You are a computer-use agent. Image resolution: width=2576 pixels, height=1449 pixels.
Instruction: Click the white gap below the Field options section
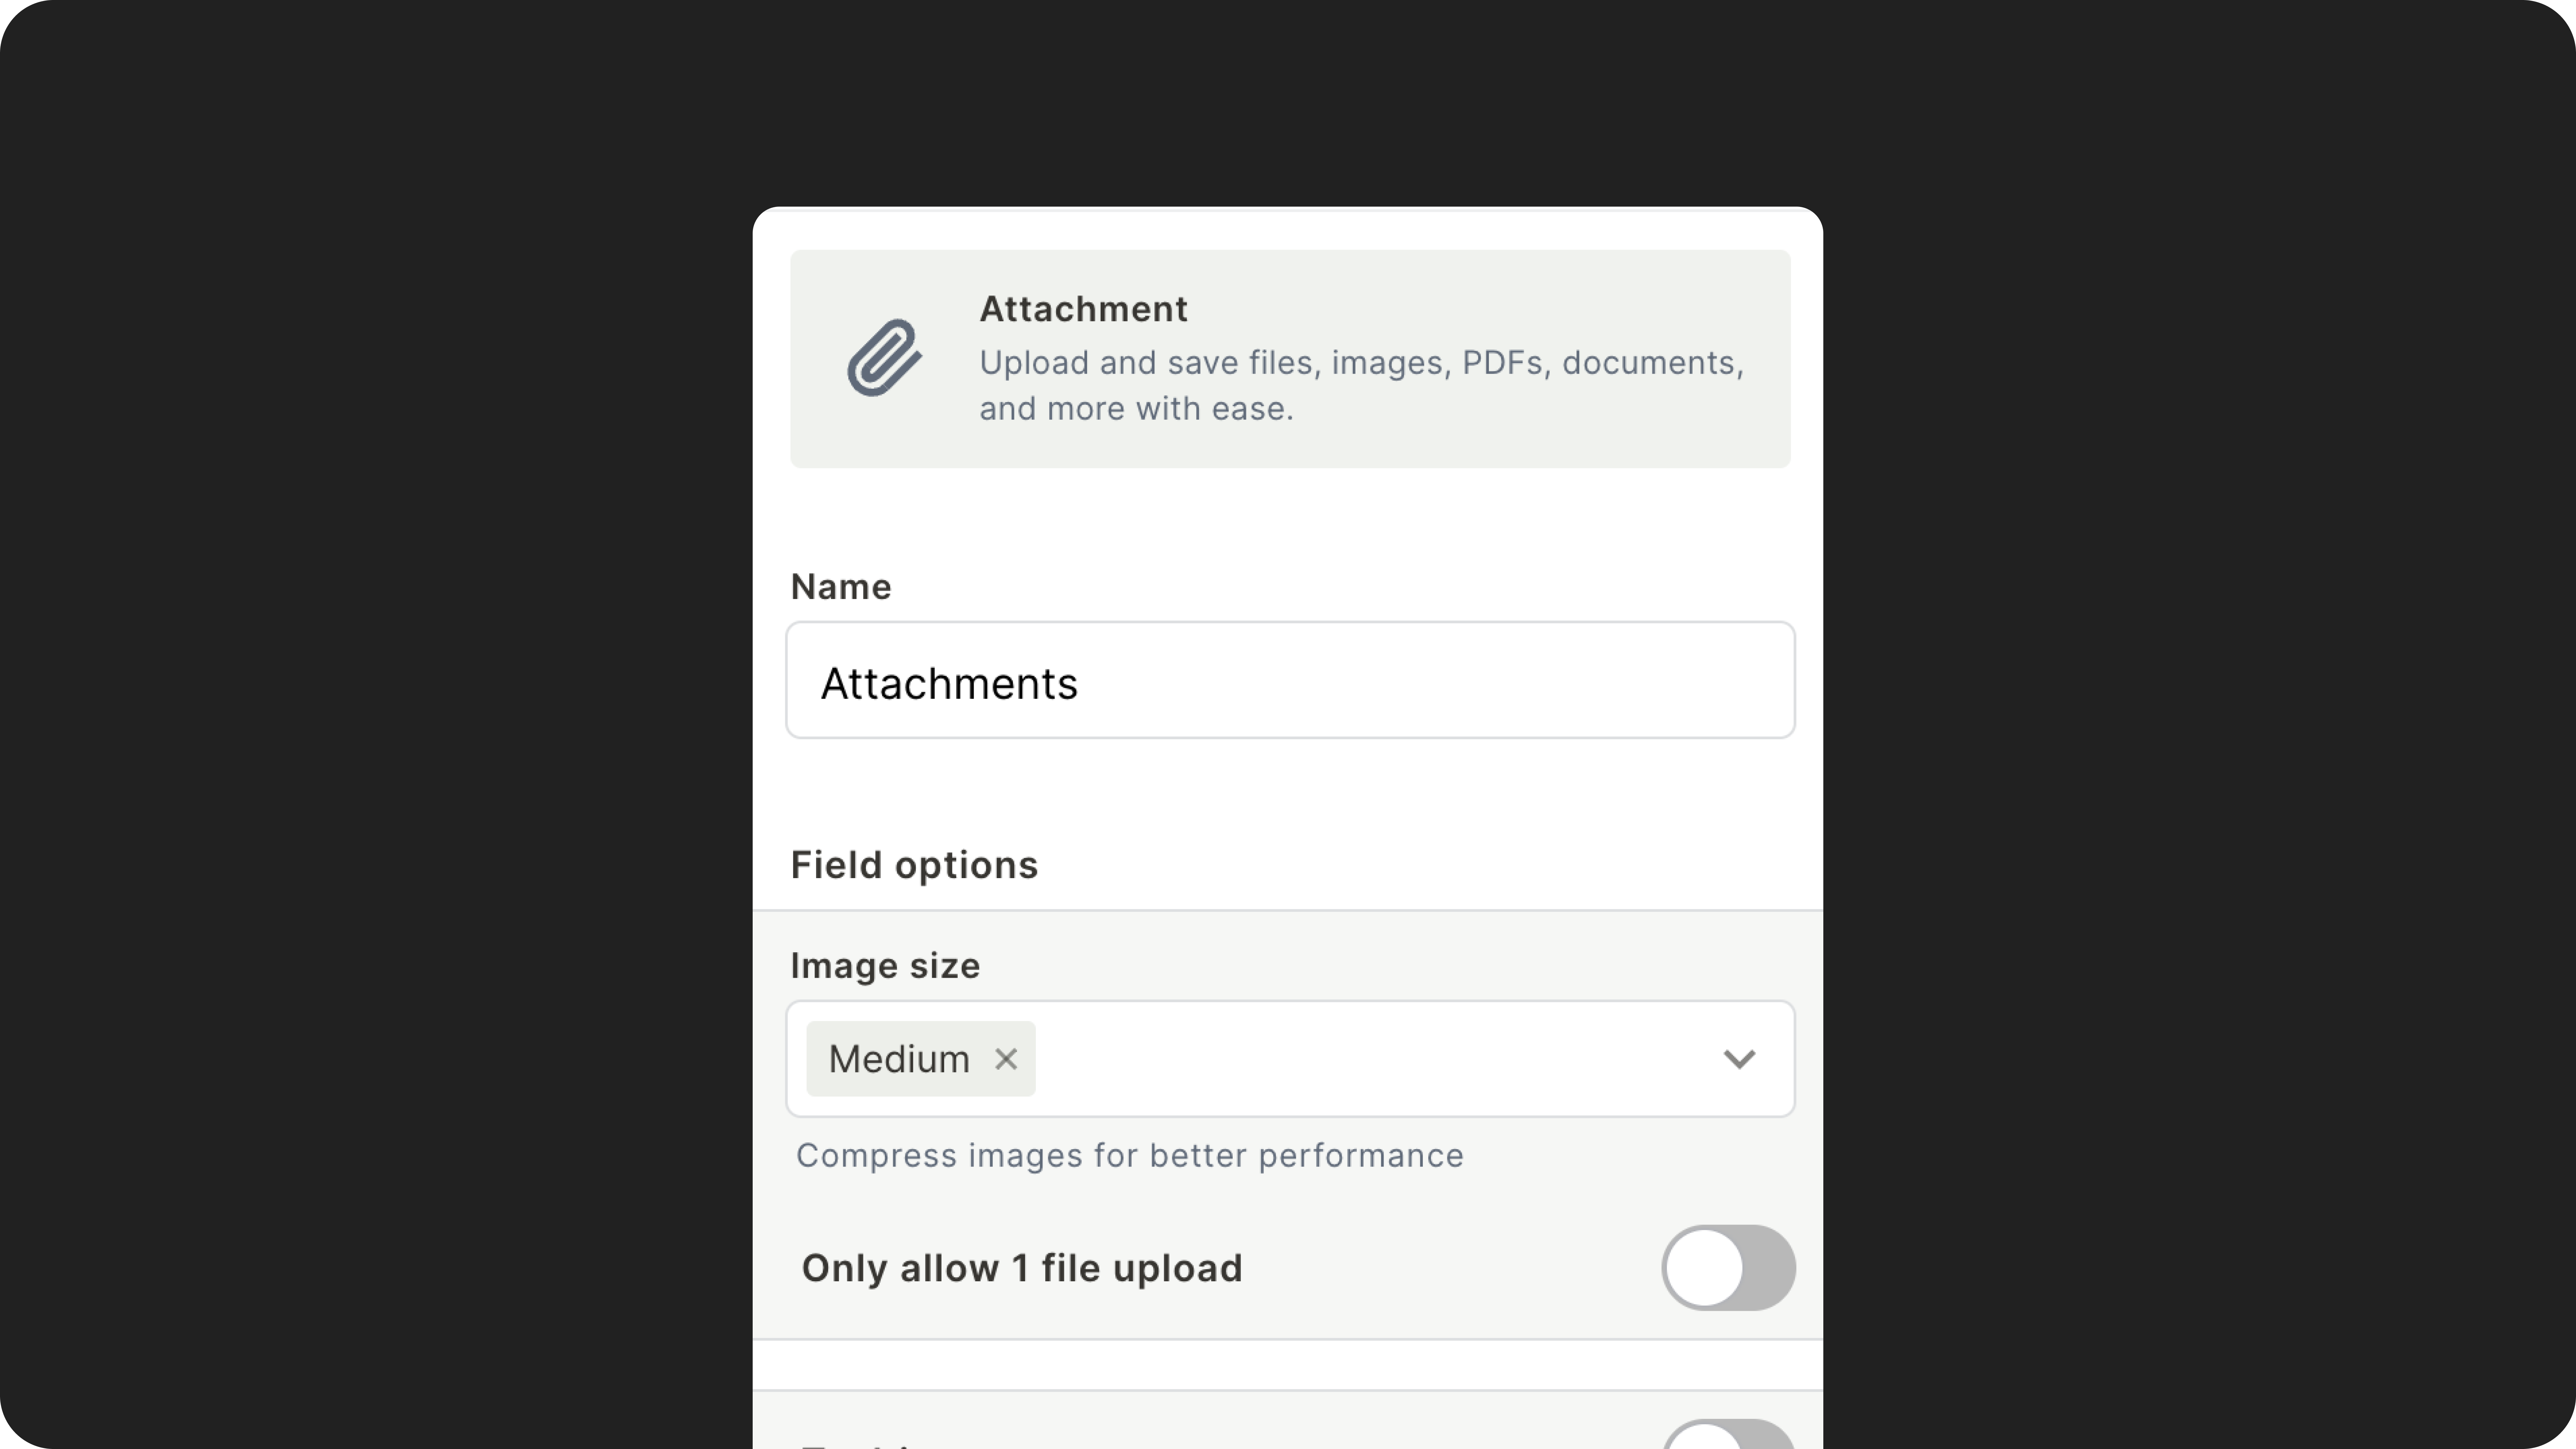(x=1288, y=1364)
